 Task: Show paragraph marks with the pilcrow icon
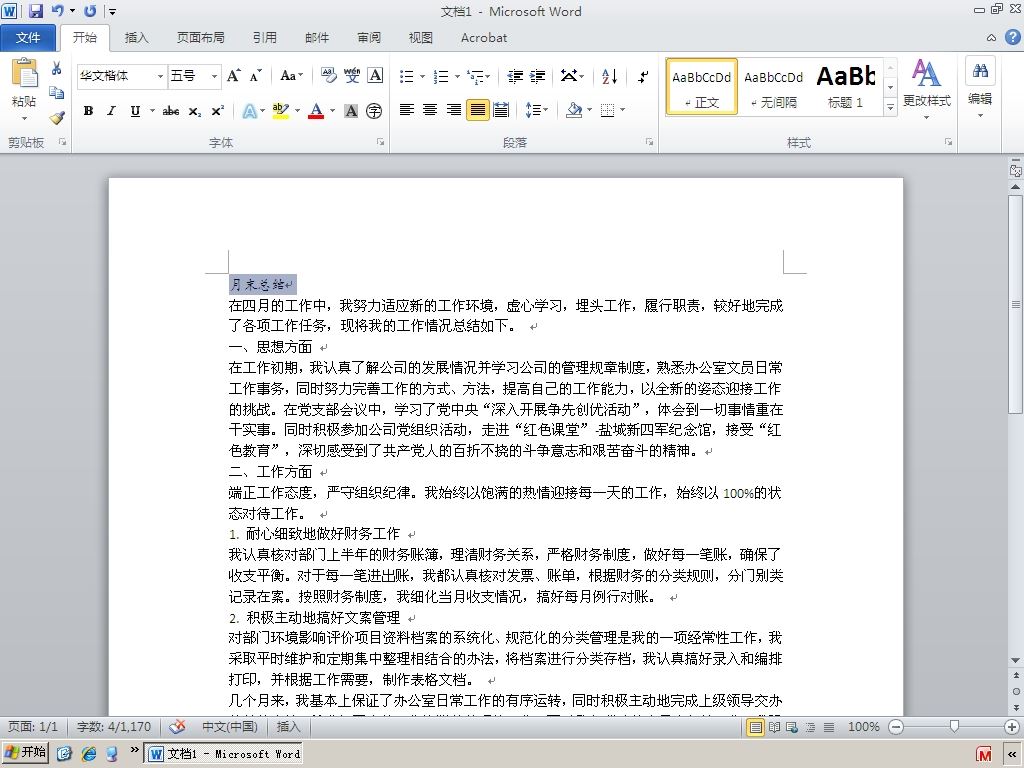(x=643, y=76)
